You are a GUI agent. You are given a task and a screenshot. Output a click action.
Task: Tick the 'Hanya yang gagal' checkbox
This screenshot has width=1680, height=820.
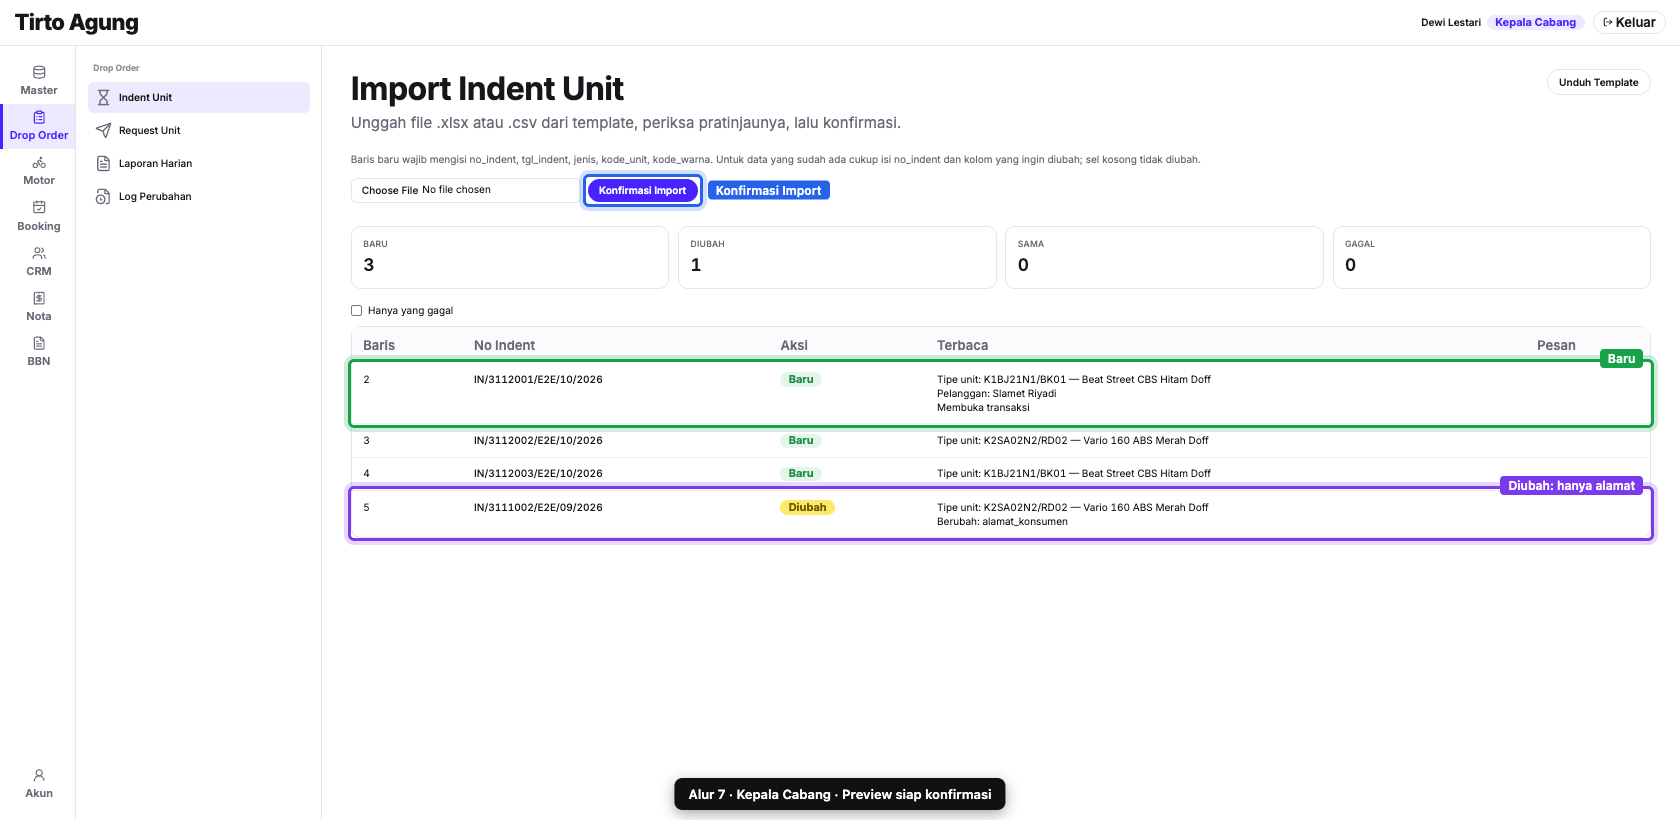click(356, 310)
